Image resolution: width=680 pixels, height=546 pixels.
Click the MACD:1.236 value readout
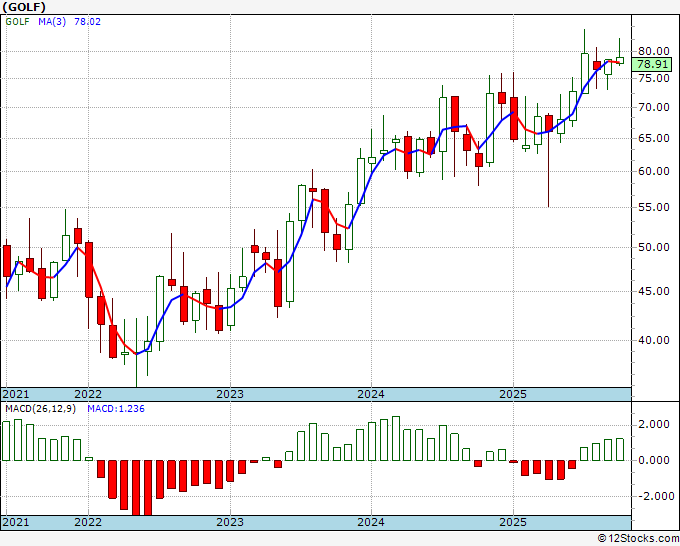click(x=116, y=409)
